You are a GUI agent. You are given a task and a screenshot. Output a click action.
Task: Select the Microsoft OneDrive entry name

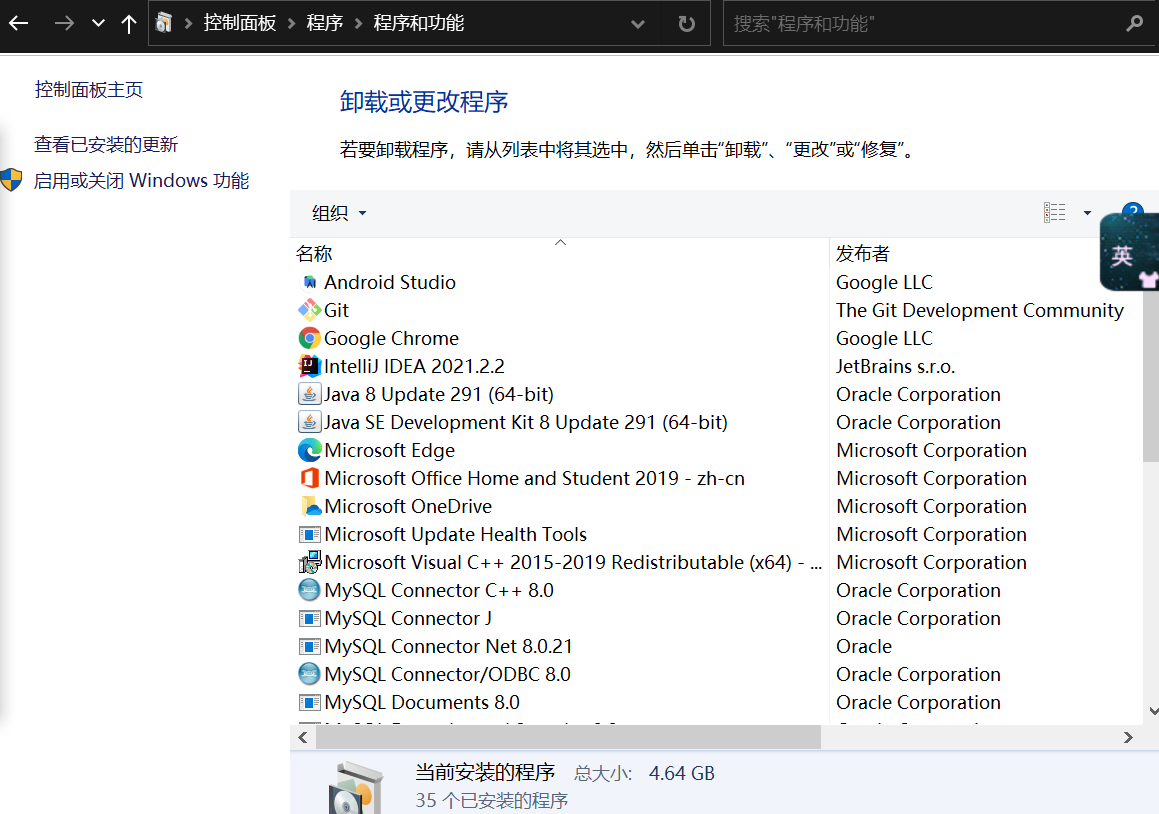(408, 506)
